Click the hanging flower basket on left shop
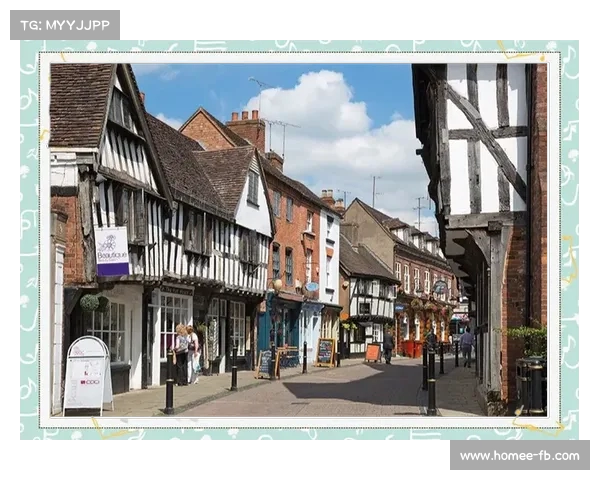Image resolution: width=600 pixels, height=480 pixels. (91, 302)
